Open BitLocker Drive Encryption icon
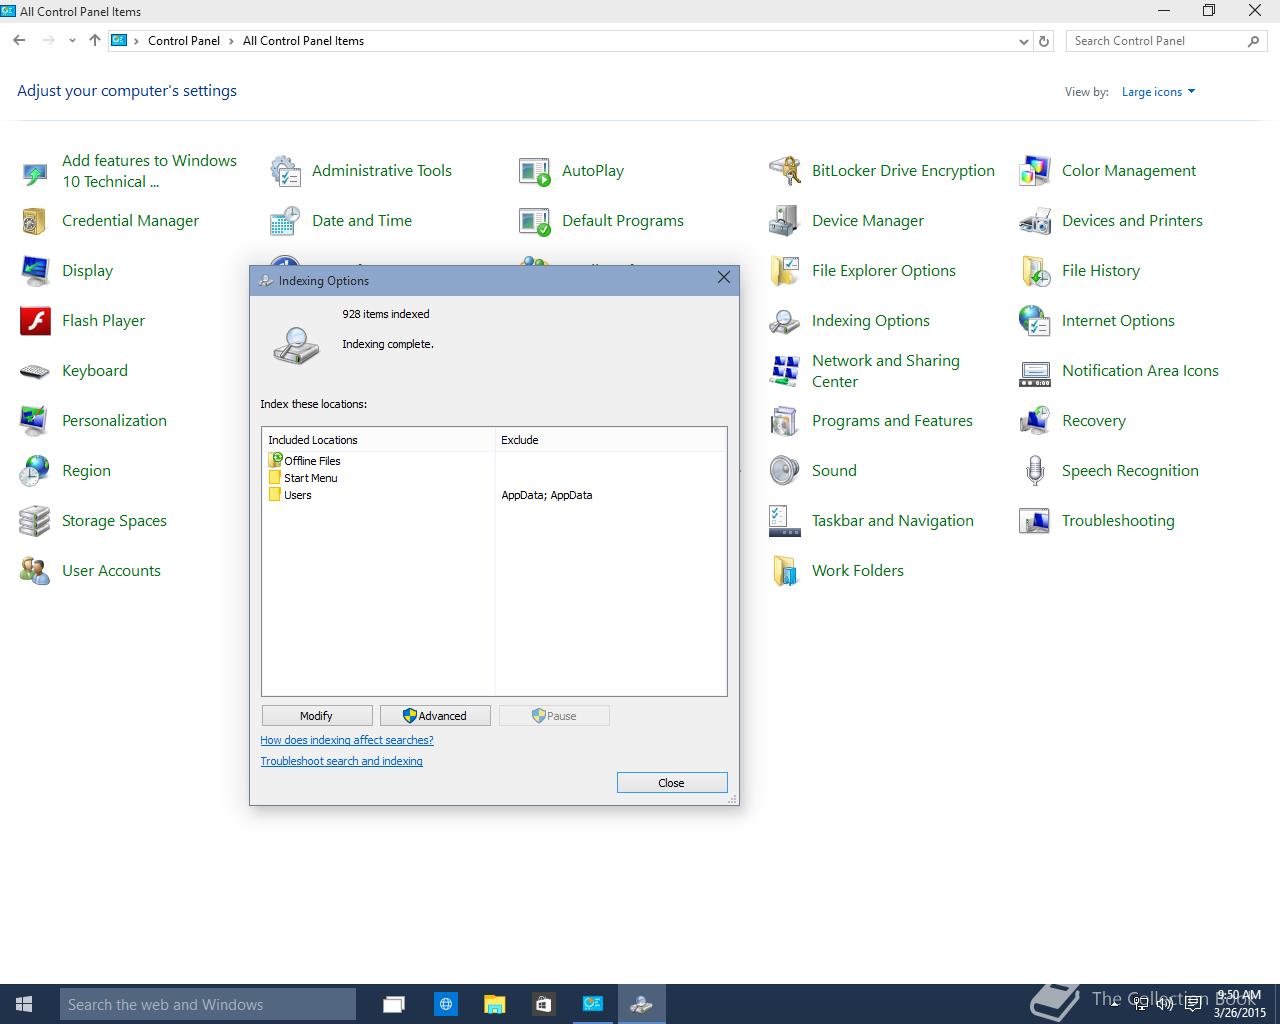The width and height of the screenshot is (1280, 1024). (785, 171)
